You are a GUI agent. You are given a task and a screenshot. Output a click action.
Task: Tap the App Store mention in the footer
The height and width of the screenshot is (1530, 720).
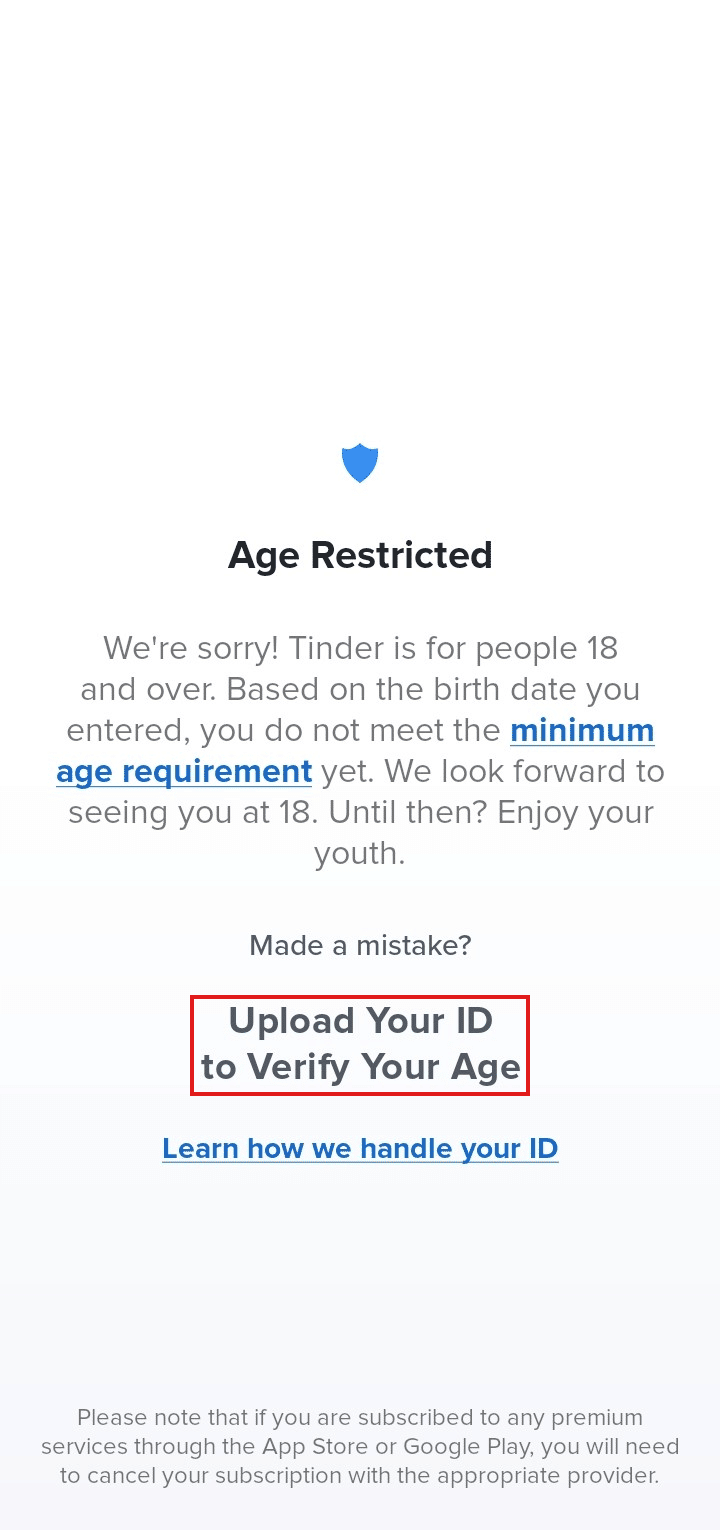coord(310,1447)
